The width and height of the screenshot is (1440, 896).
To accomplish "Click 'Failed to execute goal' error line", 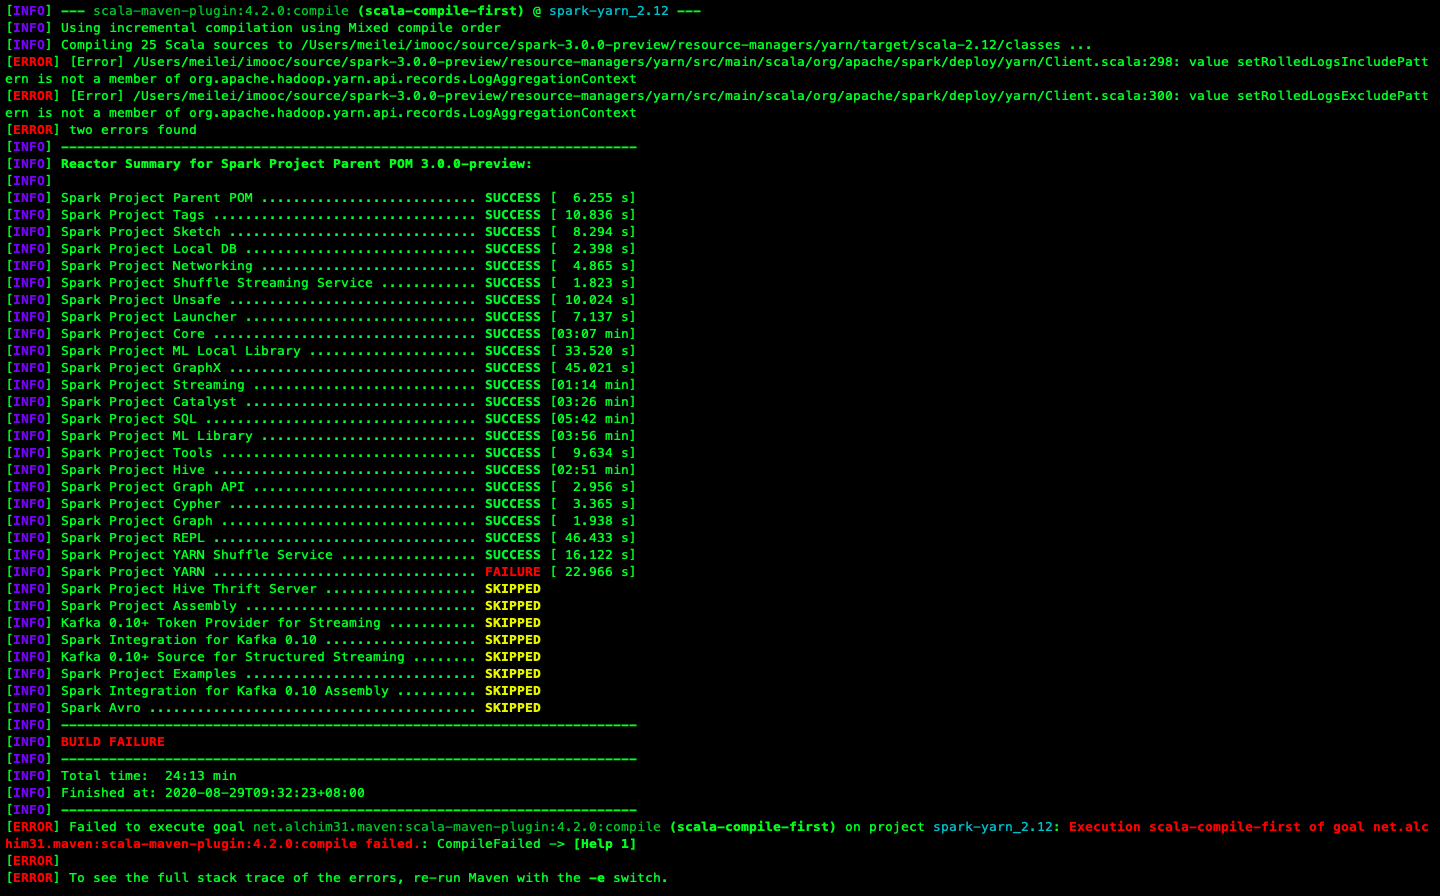I will coord(718,835).
